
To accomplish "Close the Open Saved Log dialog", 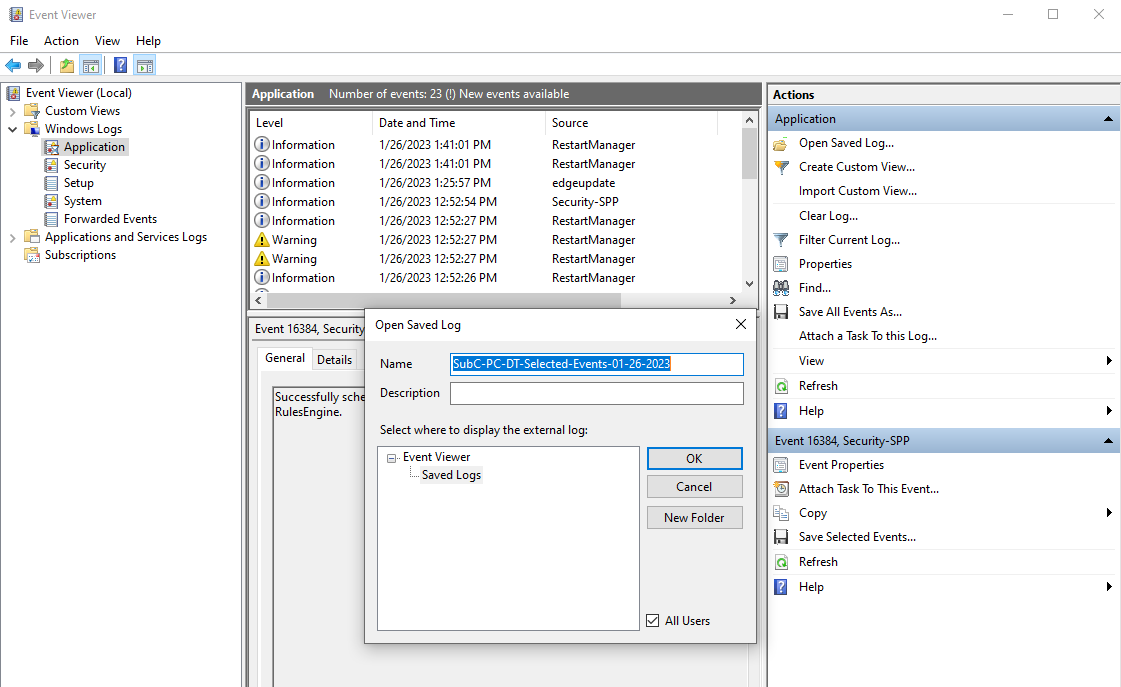I will pos(740,325).
